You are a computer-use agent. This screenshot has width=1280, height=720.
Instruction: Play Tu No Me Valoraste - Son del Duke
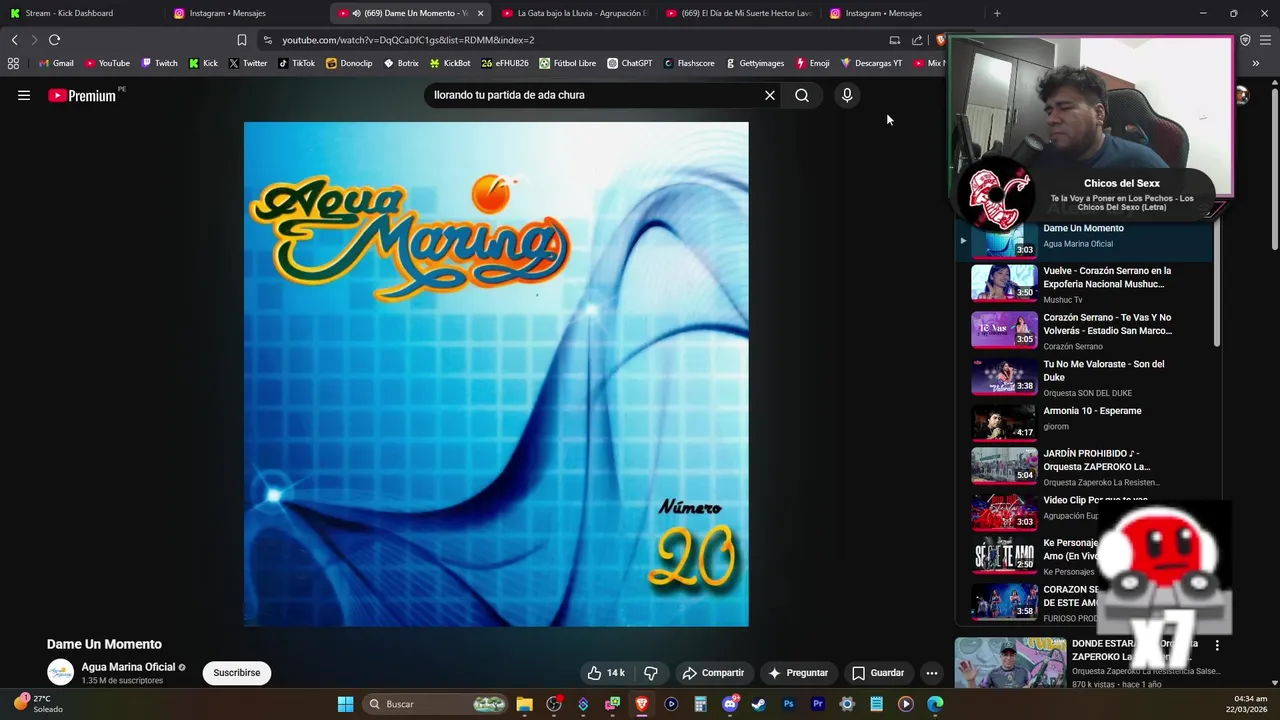(x=1085, y=378)
